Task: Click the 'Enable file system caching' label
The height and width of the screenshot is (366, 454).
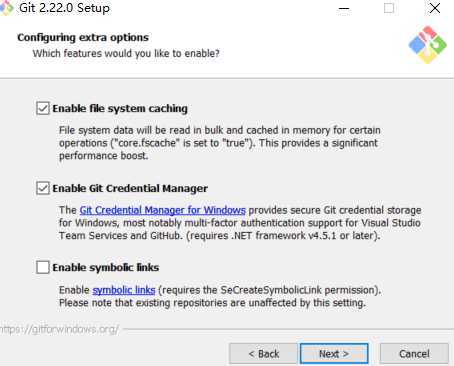Action: 120,109
